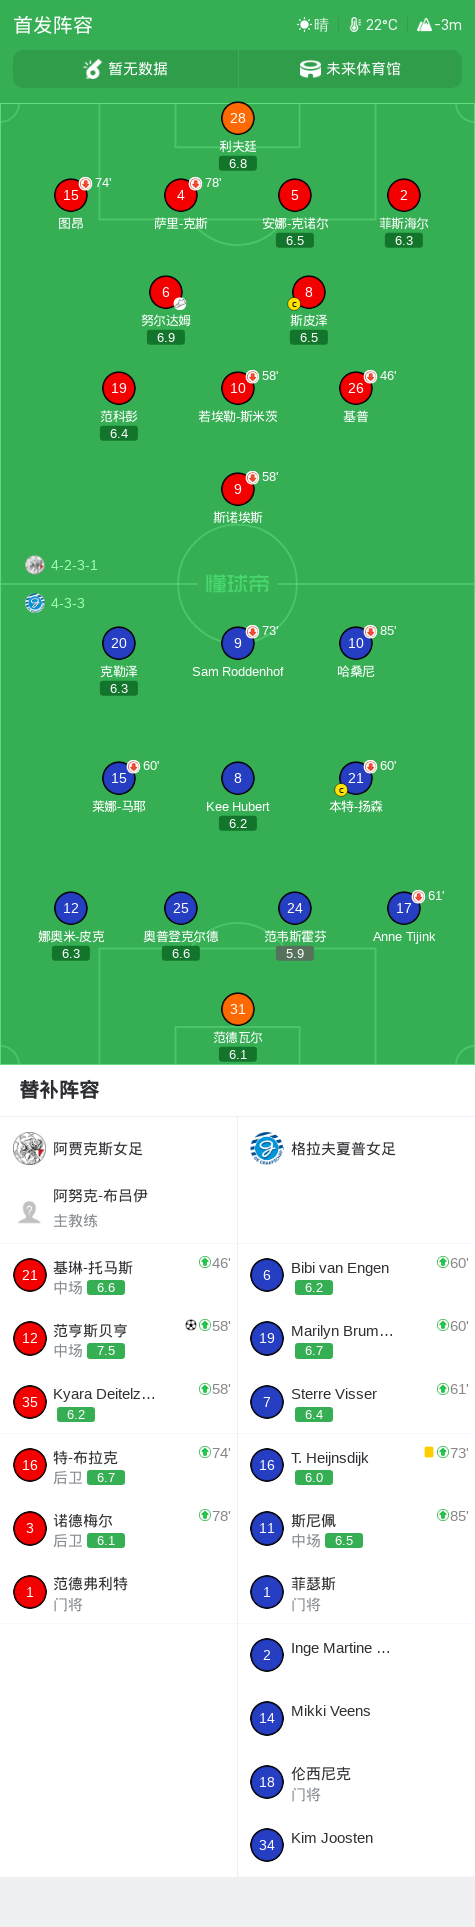Image resolution: width=475 pixels, height=1927 pixels.
Task: Open player 9 Sam Roddenhof jersey icon
Action: 238,643
